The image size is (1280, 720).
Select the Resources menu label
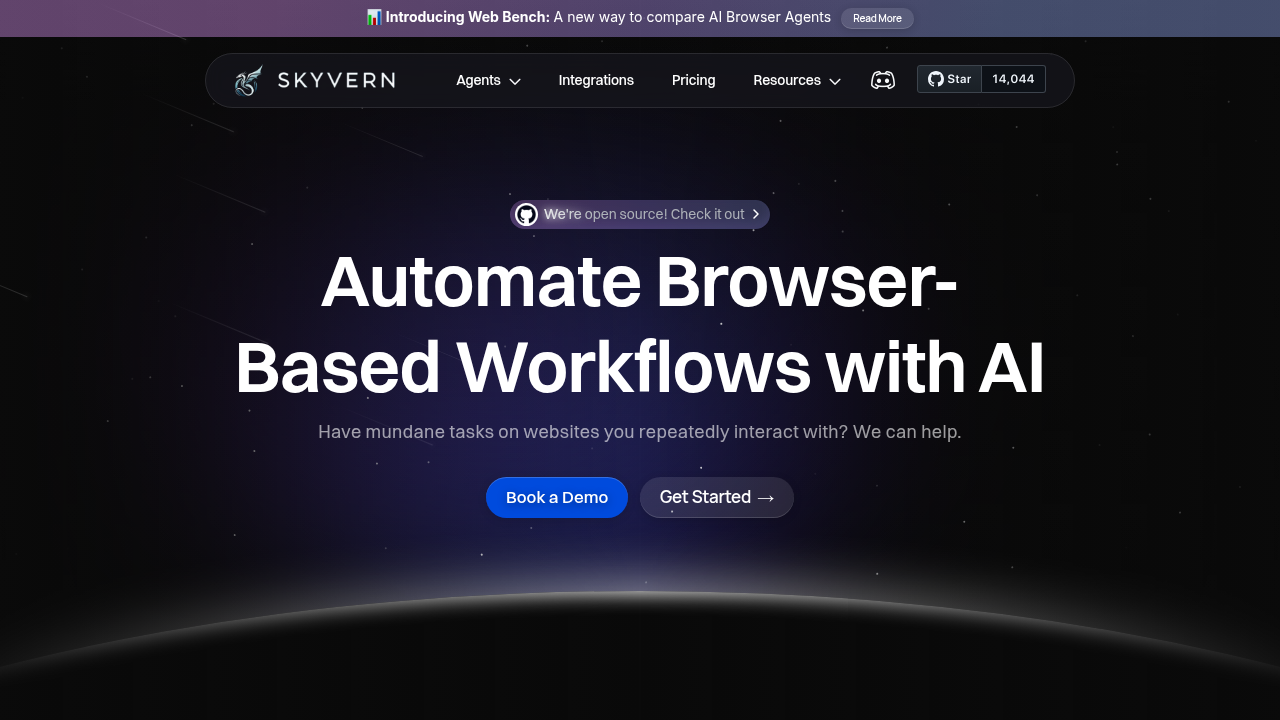point(786,80)
